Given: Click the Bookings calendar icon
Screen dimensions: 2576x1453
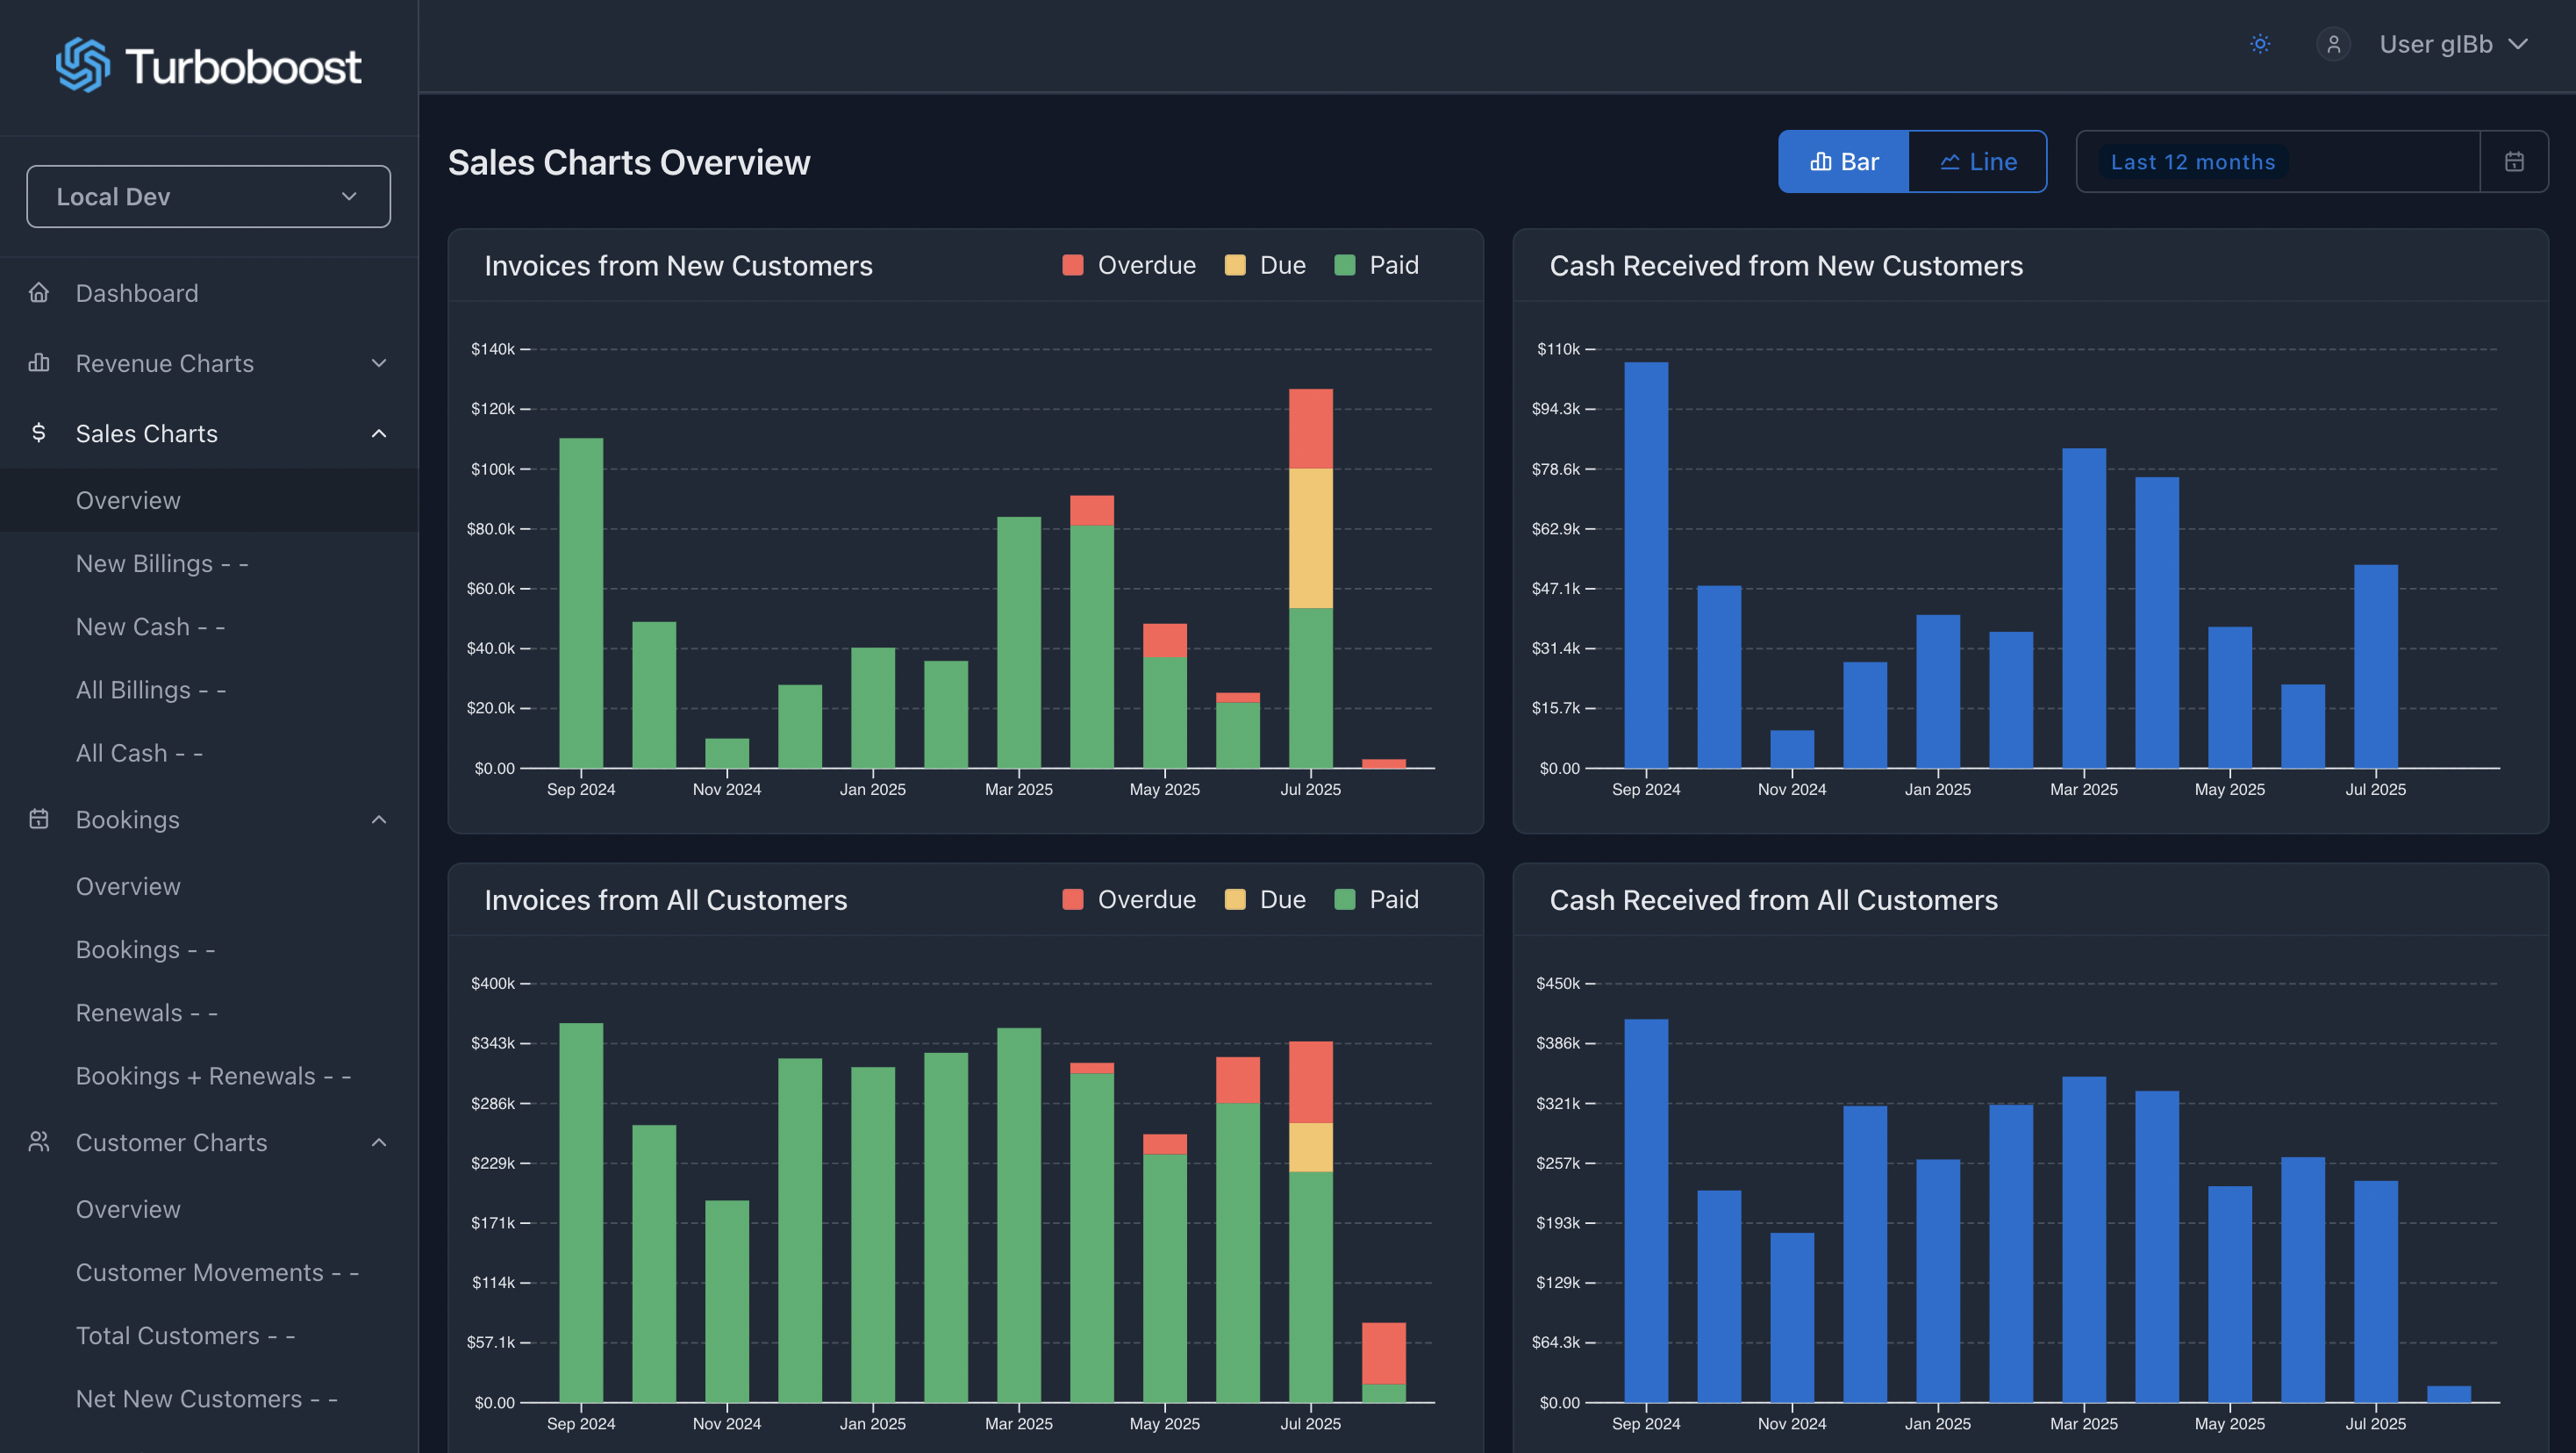Looking at the screenshot, I should (x=39, y=819).
